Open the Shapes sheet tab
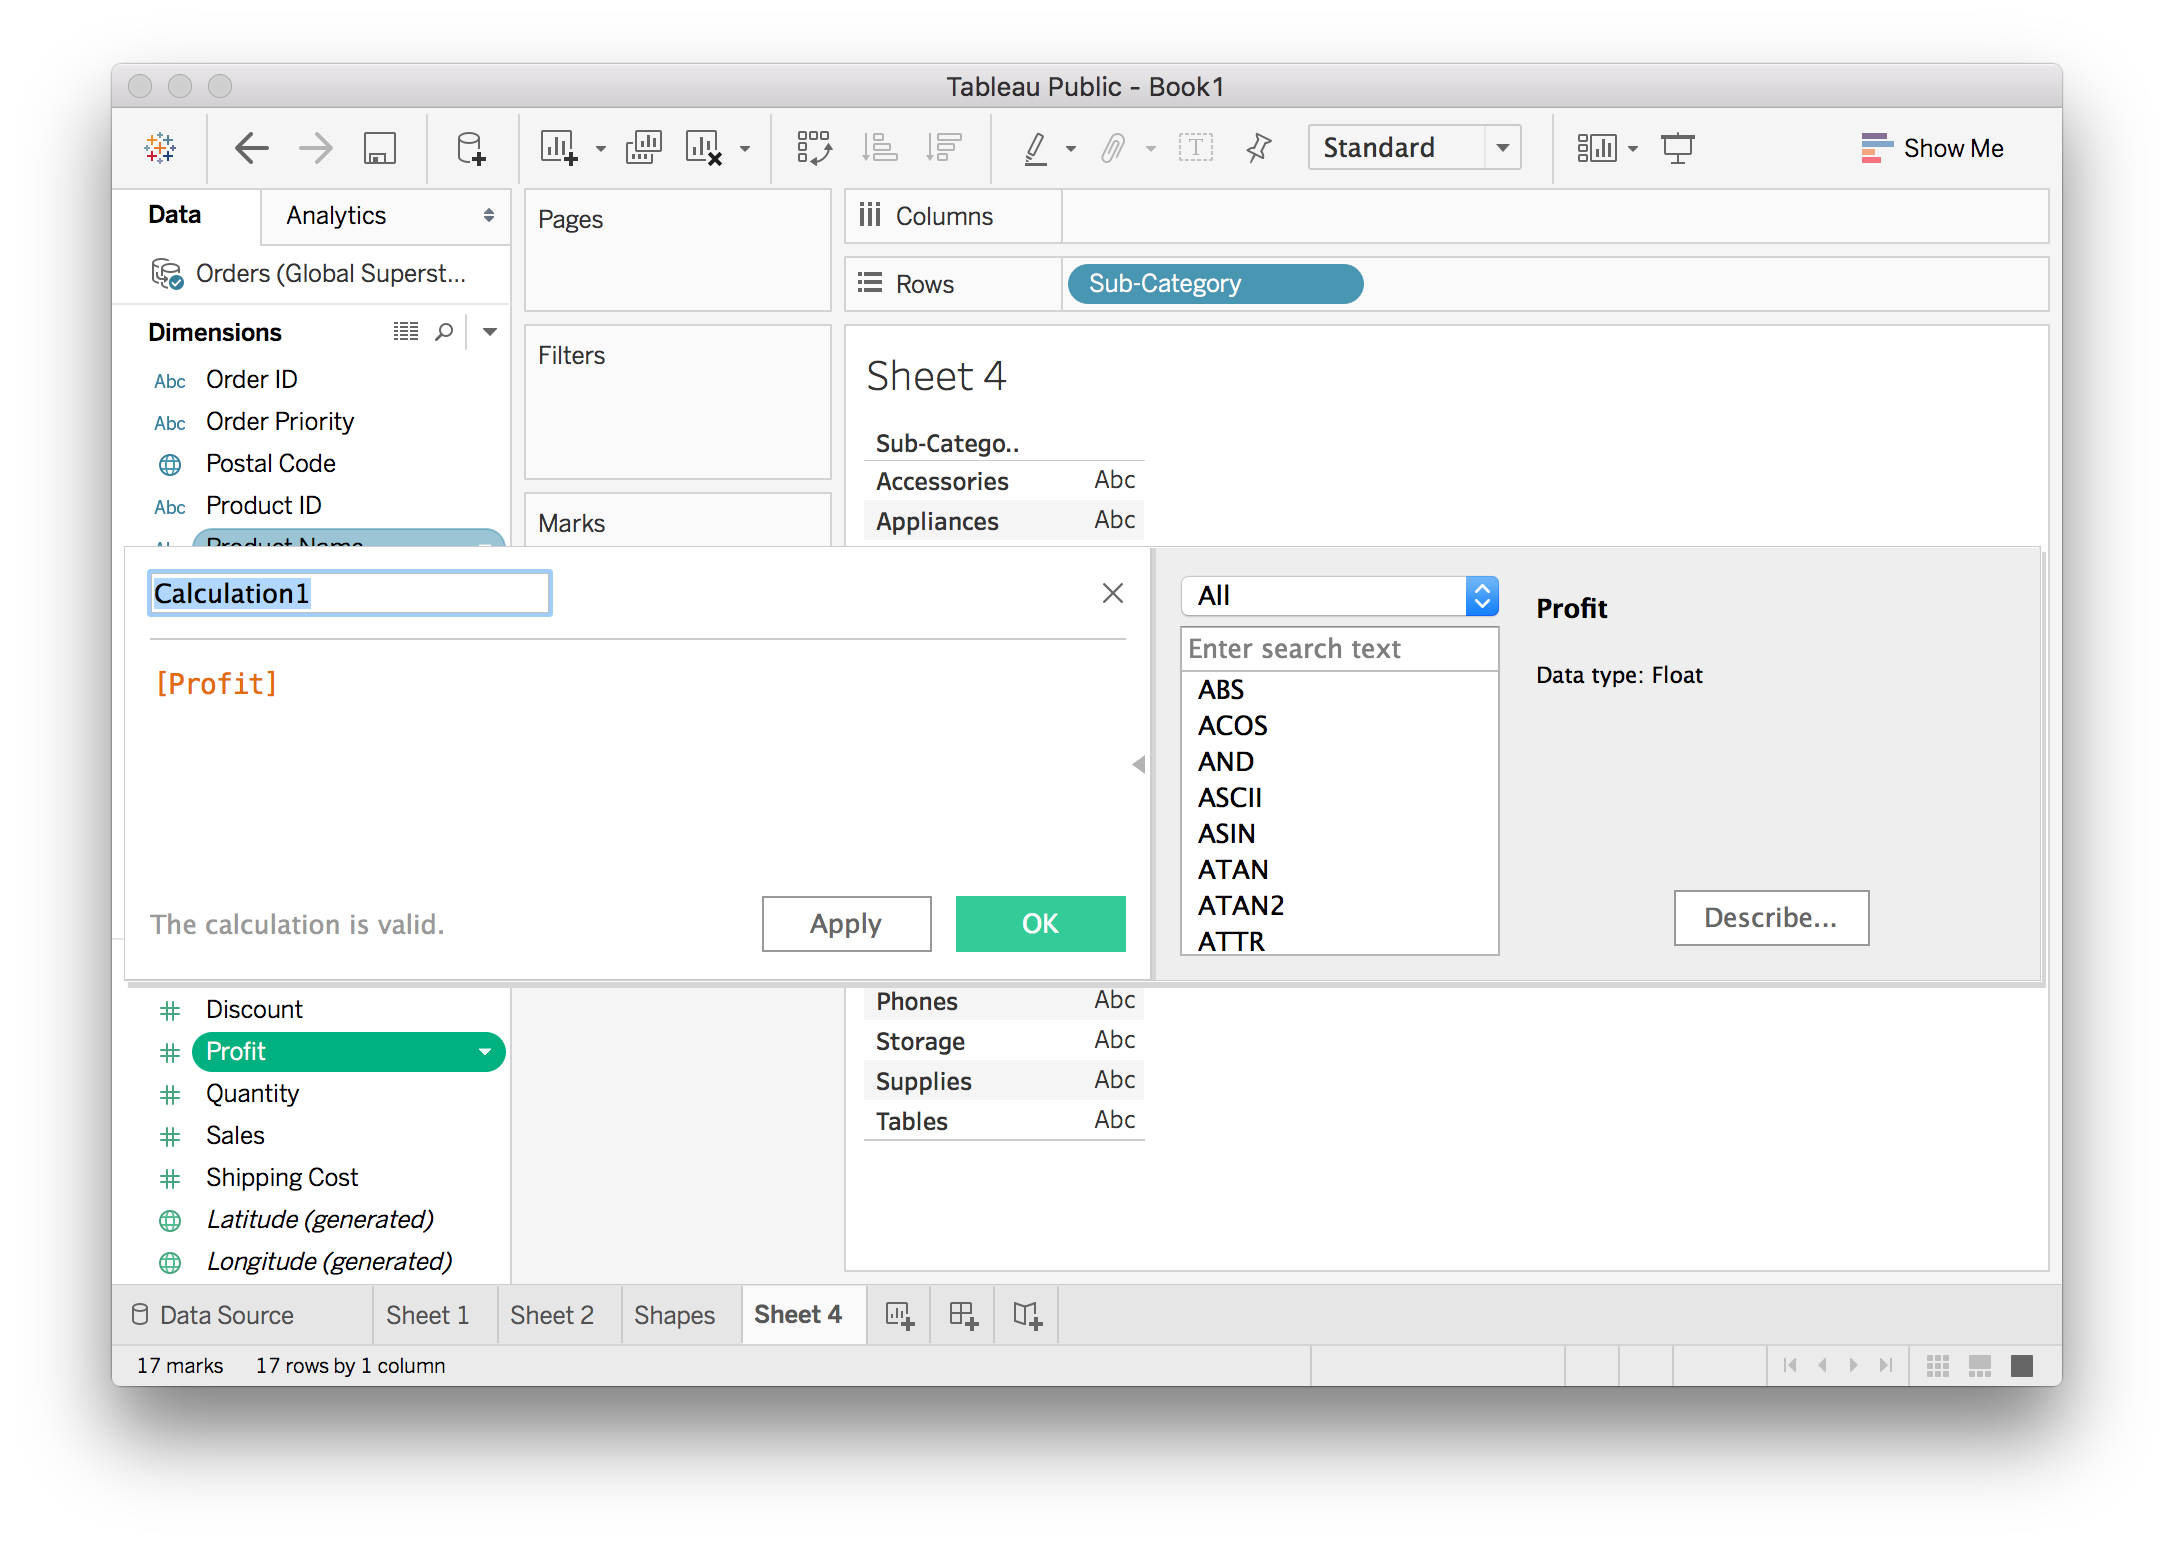Viewport: 2174px width, 1546px height. pyautogui.click(x=674, y=1315)
